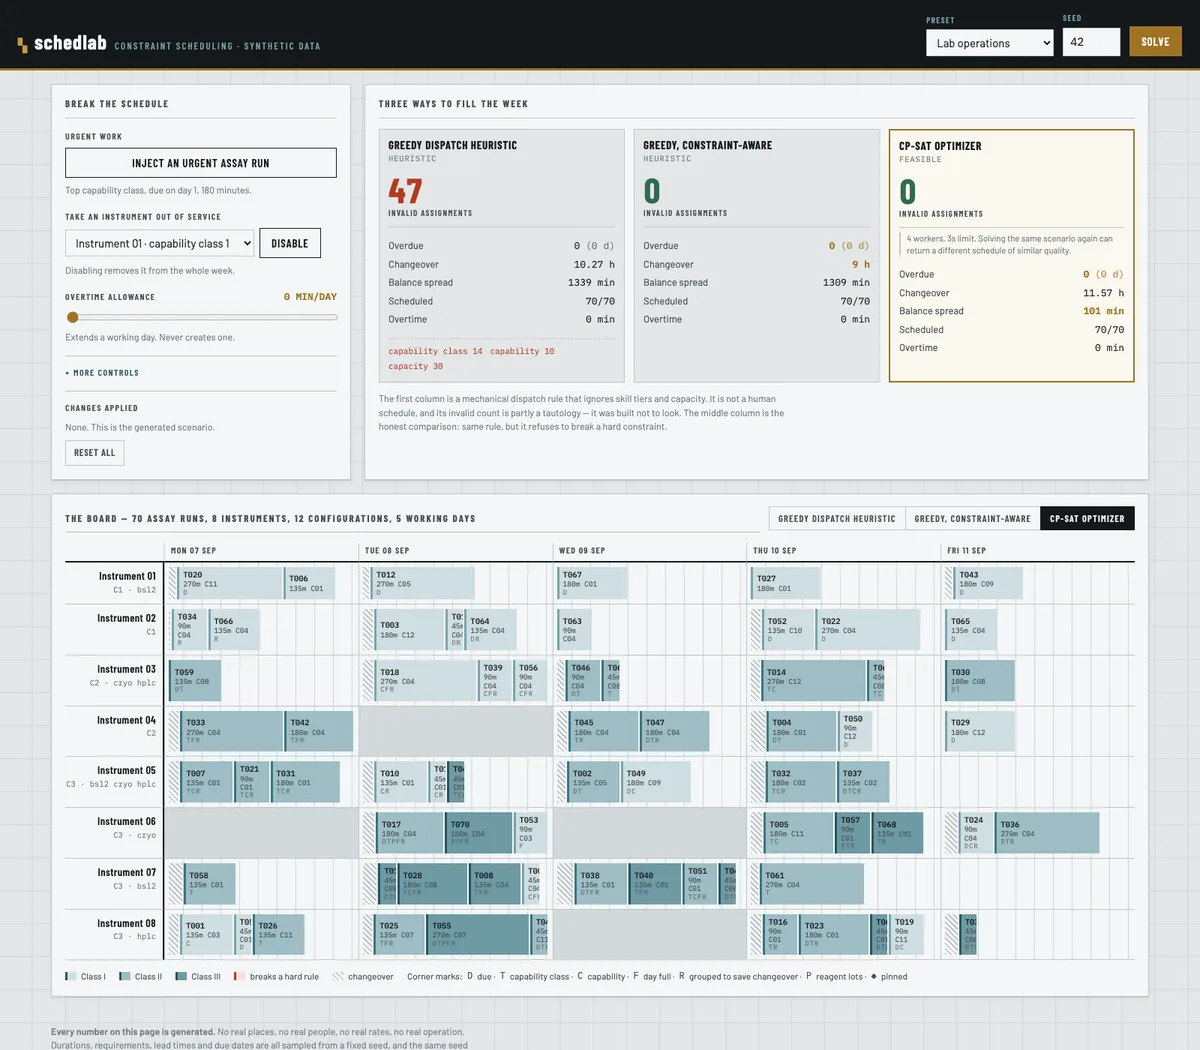Click the changeover hatch legend icon
The width and height of the screenshot is (1200, 1050).
338,976
